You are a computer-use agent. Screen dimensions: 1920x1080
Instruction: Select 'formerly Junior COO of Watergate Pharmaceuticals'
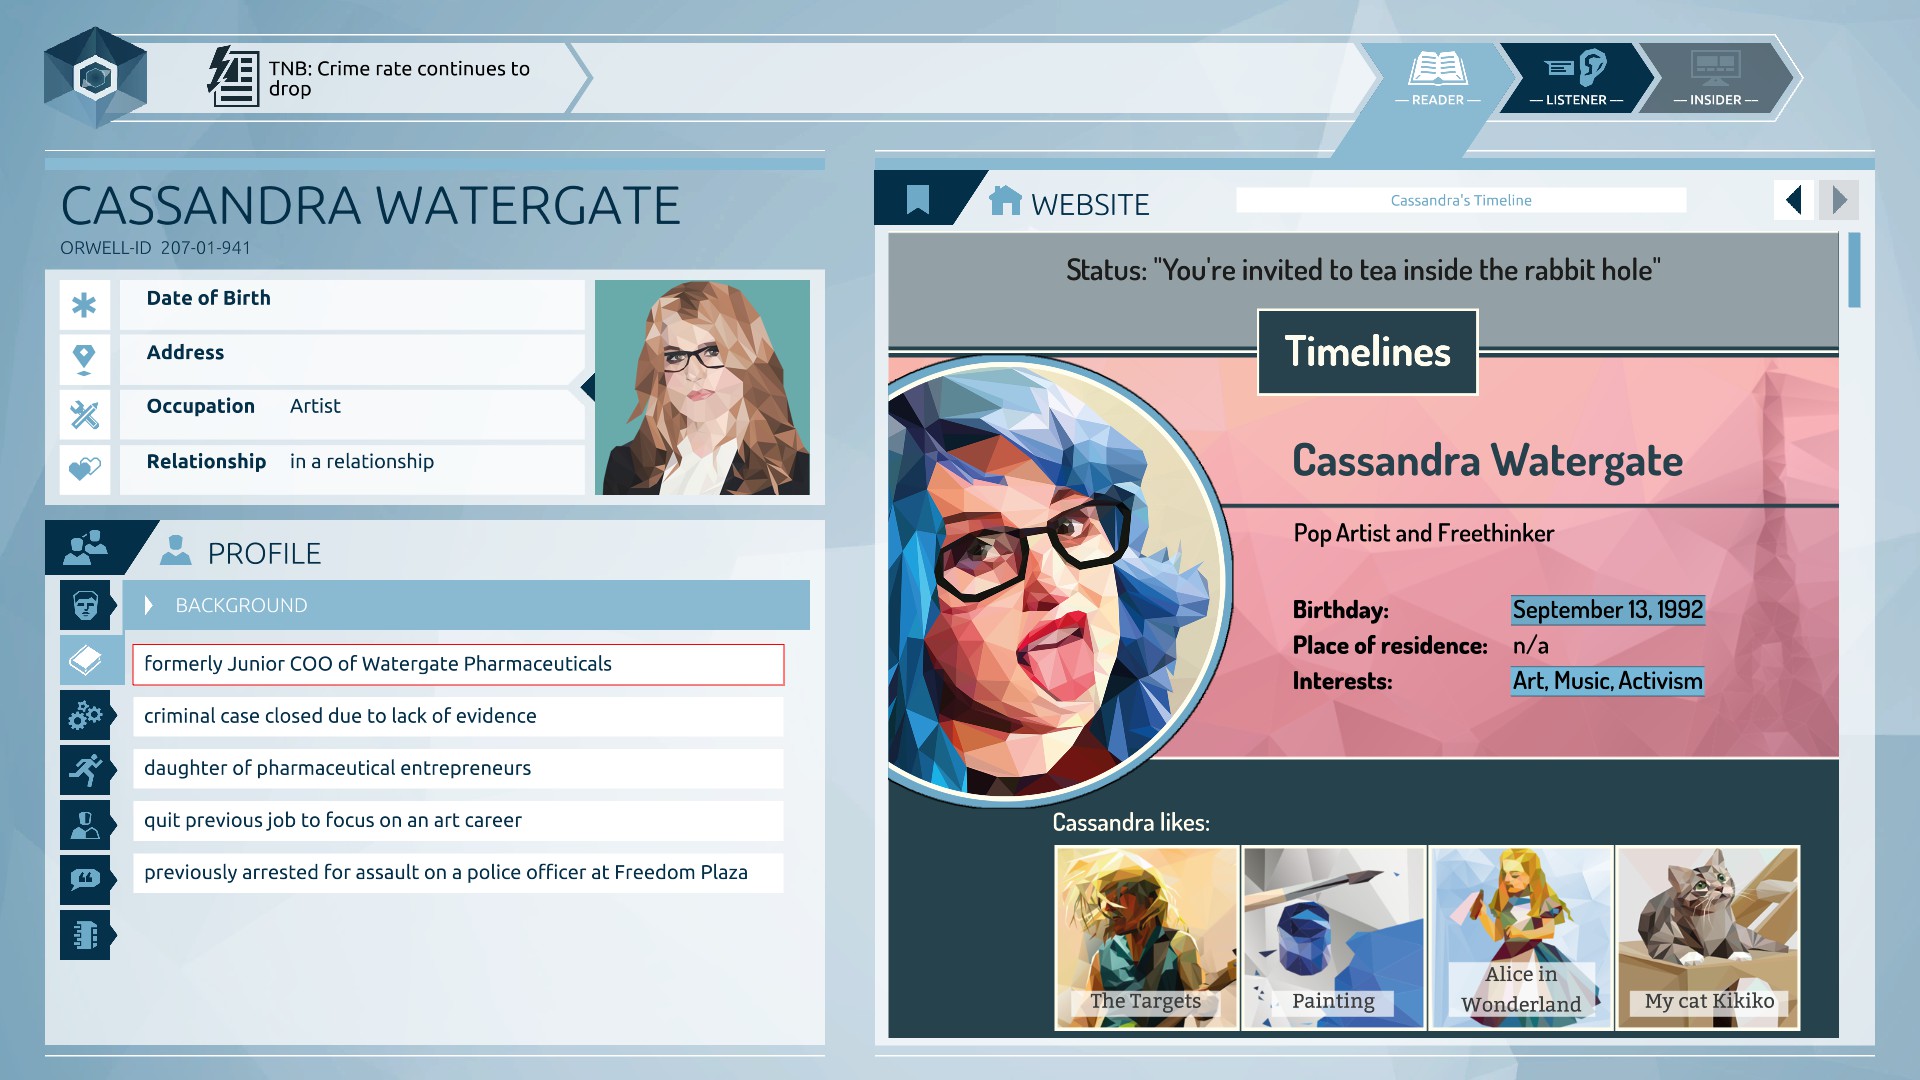point(458,664)
